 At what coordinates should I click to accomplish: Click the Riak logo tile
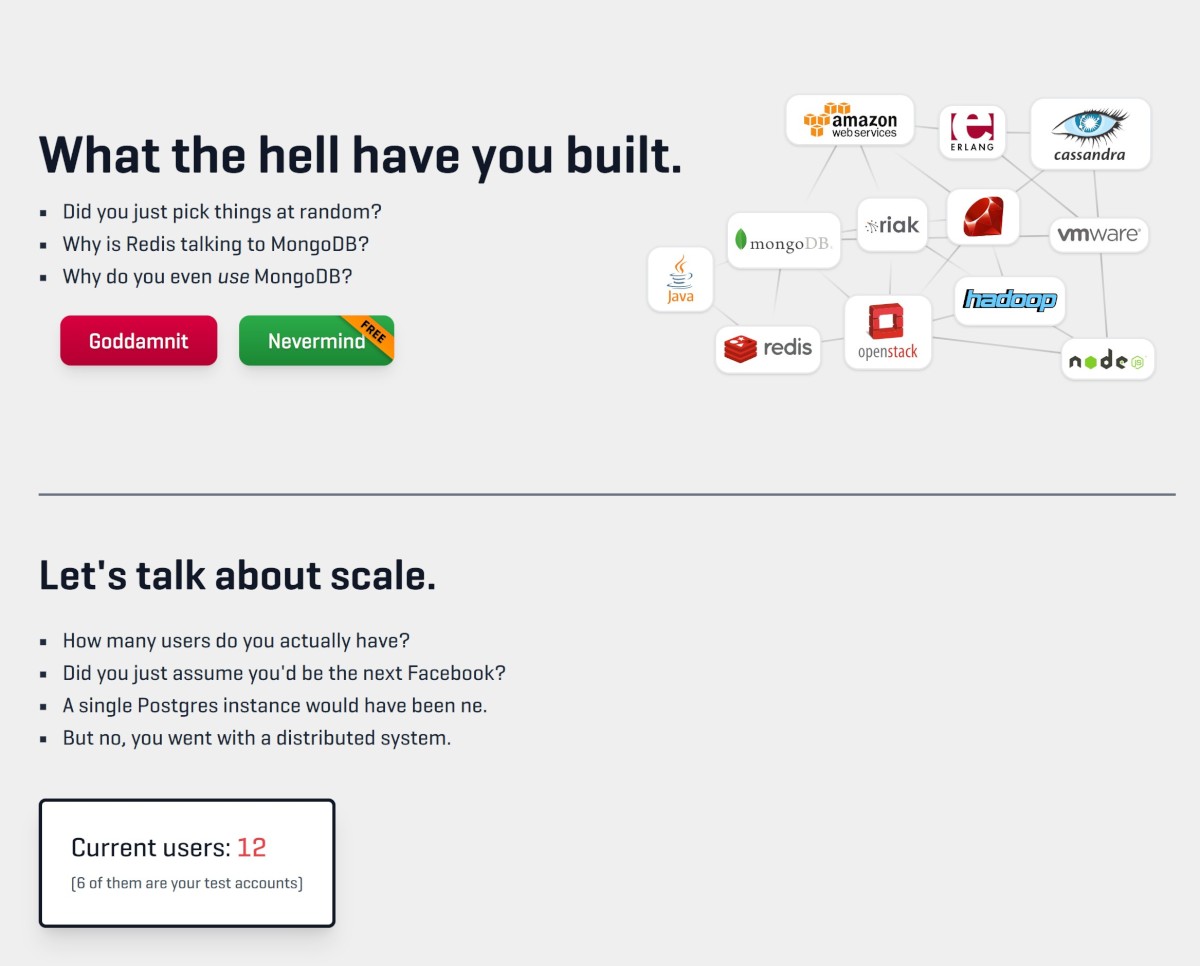tap(892, 225)
